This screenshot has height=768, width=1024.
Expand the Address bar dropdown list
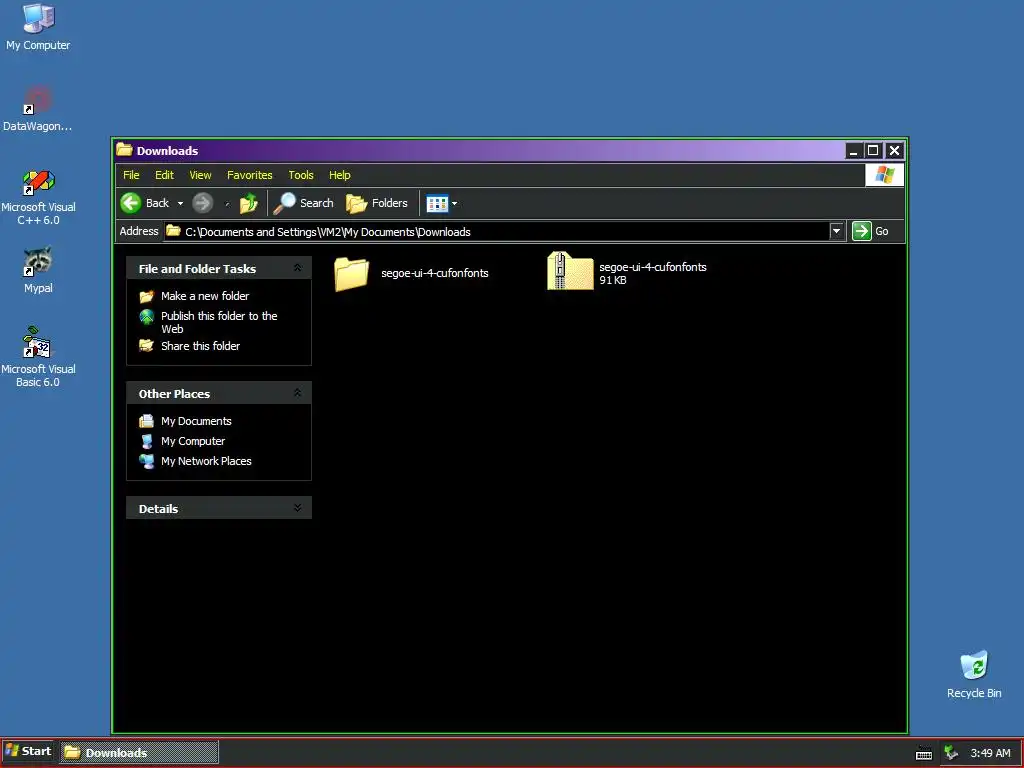pyautogui.click(x=837, y=231)
